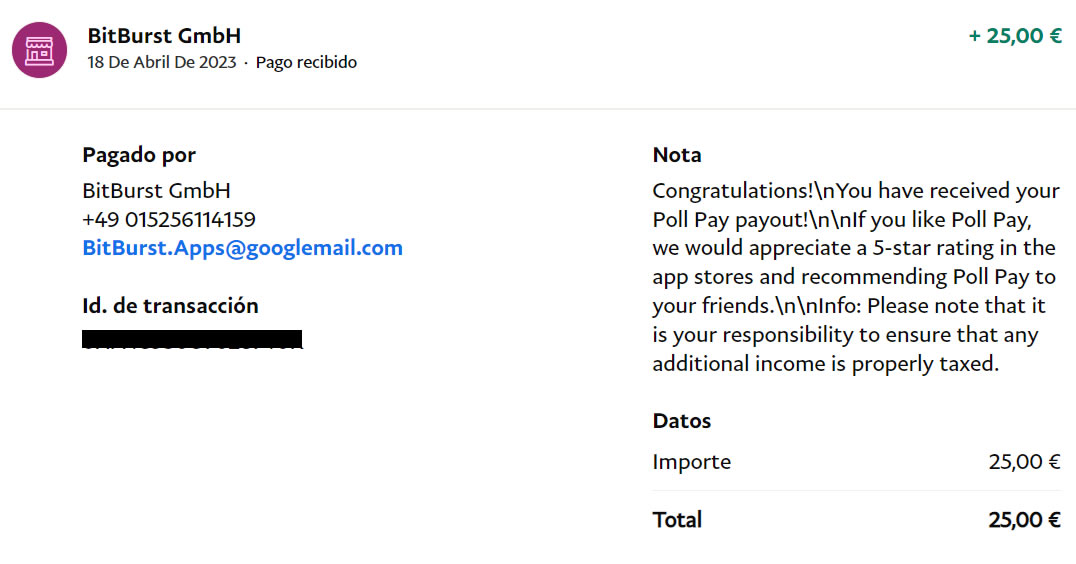1076x564 pixels.
Task: Open the BitBurst.Apps@googlemail.com email link
Action: 242,248
